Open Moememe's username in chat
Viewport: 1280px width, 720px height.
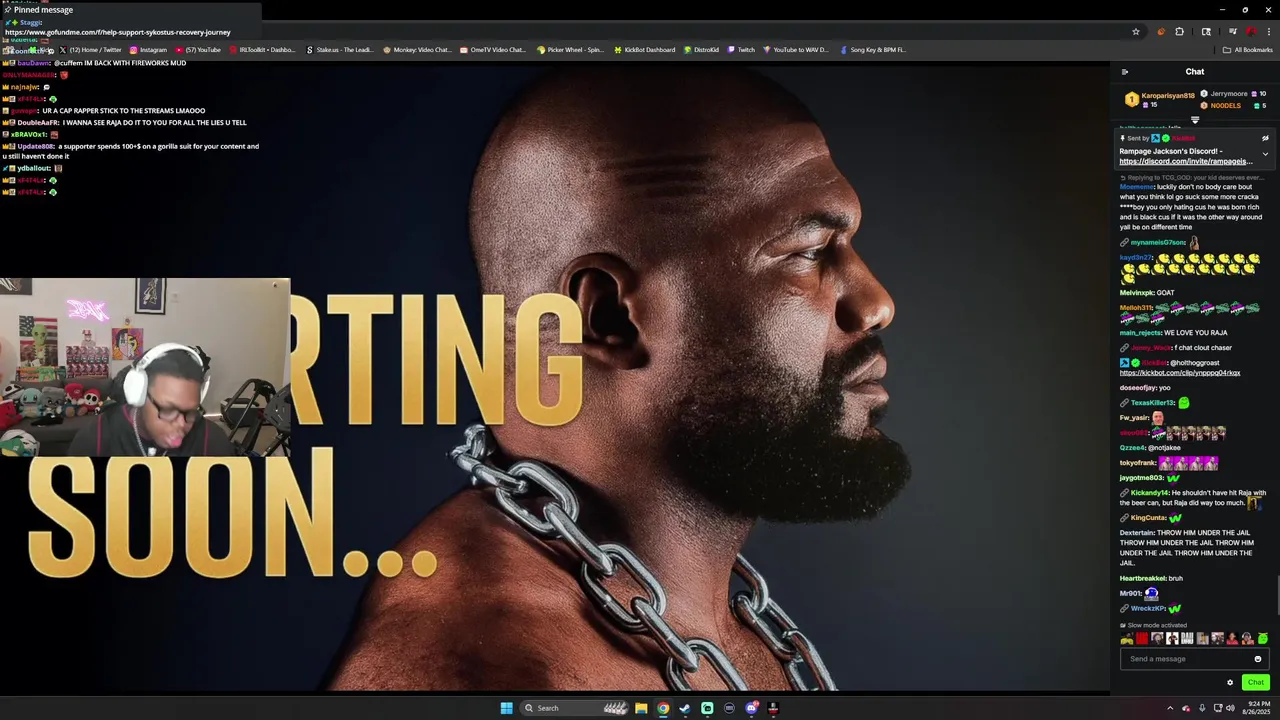click(x=1136, y=187)
